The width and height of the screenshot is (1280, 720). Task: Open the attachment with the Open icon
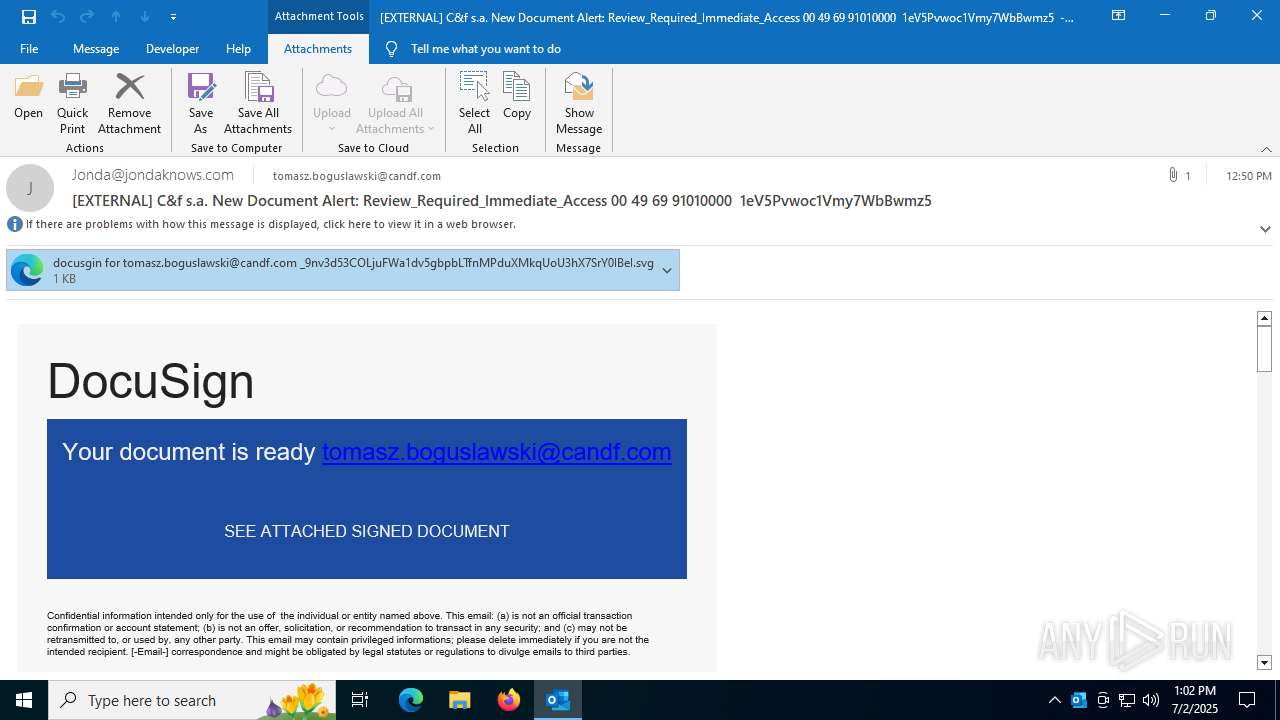[x=28, y=97]
